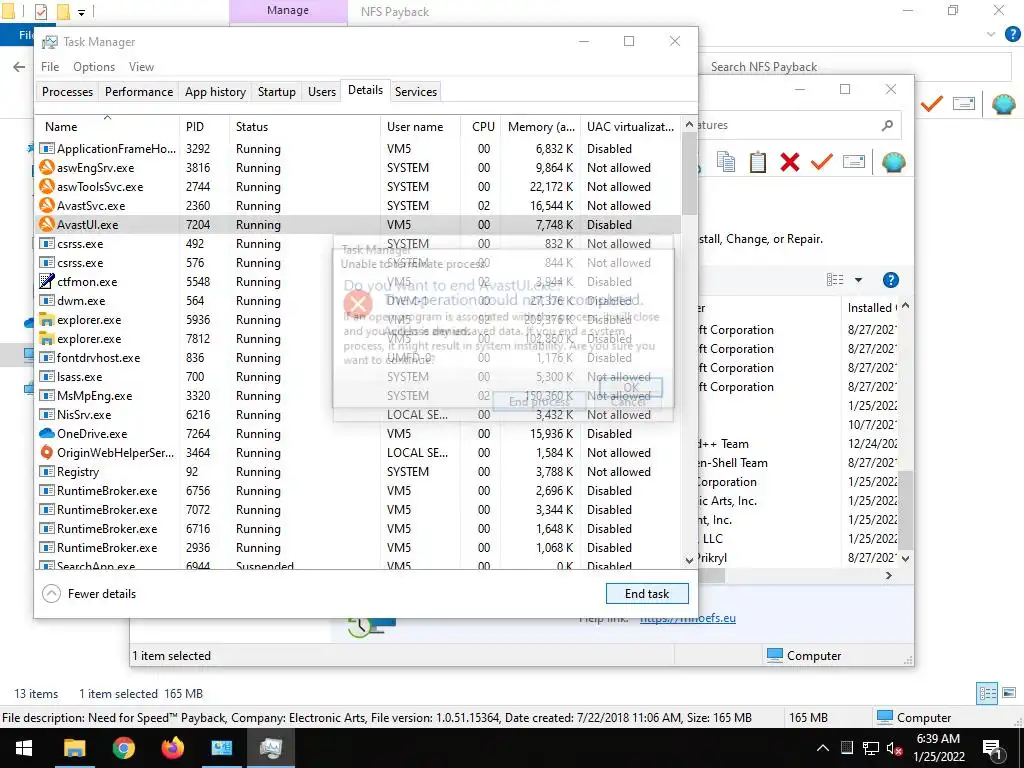Viewport: 1024px width, 768px height.
Task: Click the red X delete icon in Programs and Features
Action: pyautogui.click(x=790, y=162)
